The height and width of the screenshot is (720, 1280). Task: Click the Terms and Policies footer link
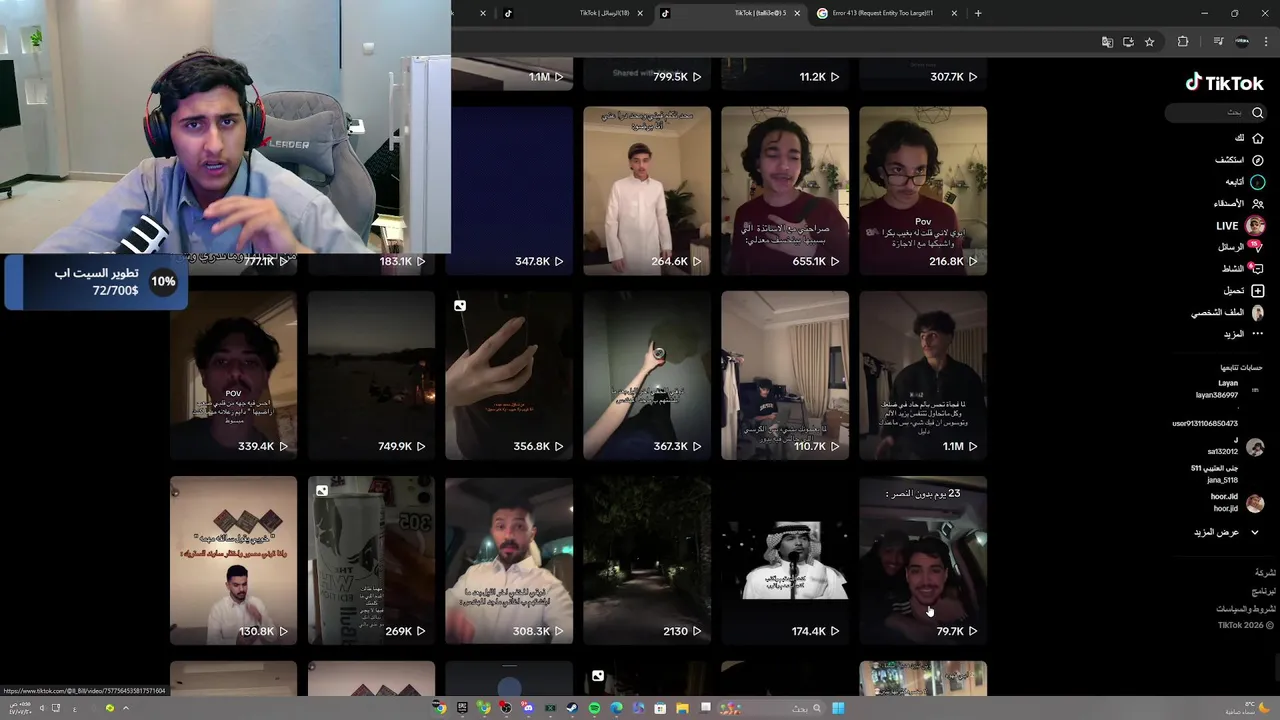tap(1246, 609)
